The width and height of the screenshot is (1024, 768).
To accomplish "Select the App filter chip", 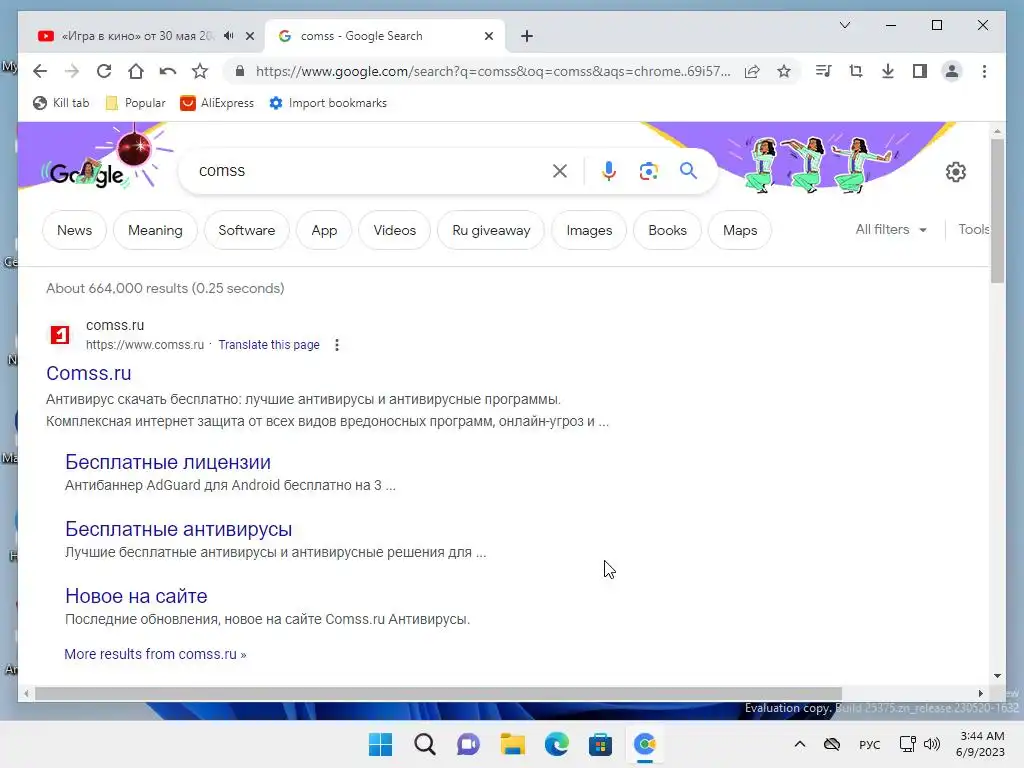I will click(x=324, y=231).
